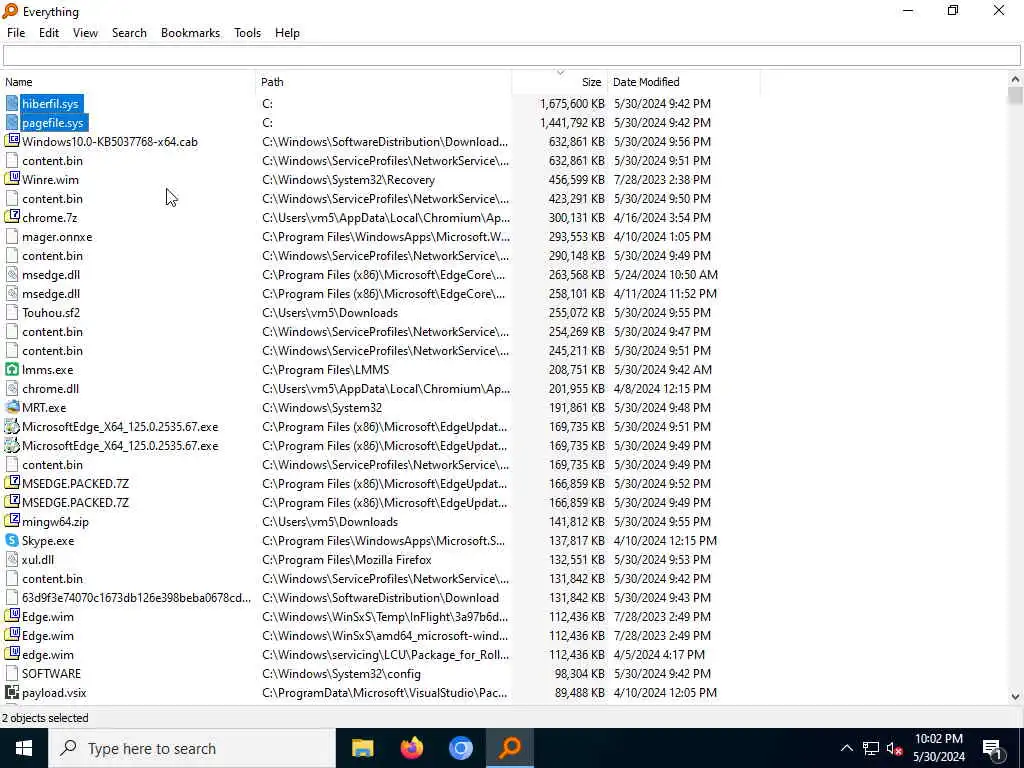Click the mager.onnxe file icon
This screenshot has height=768, width=1024.
pos(12,236)
